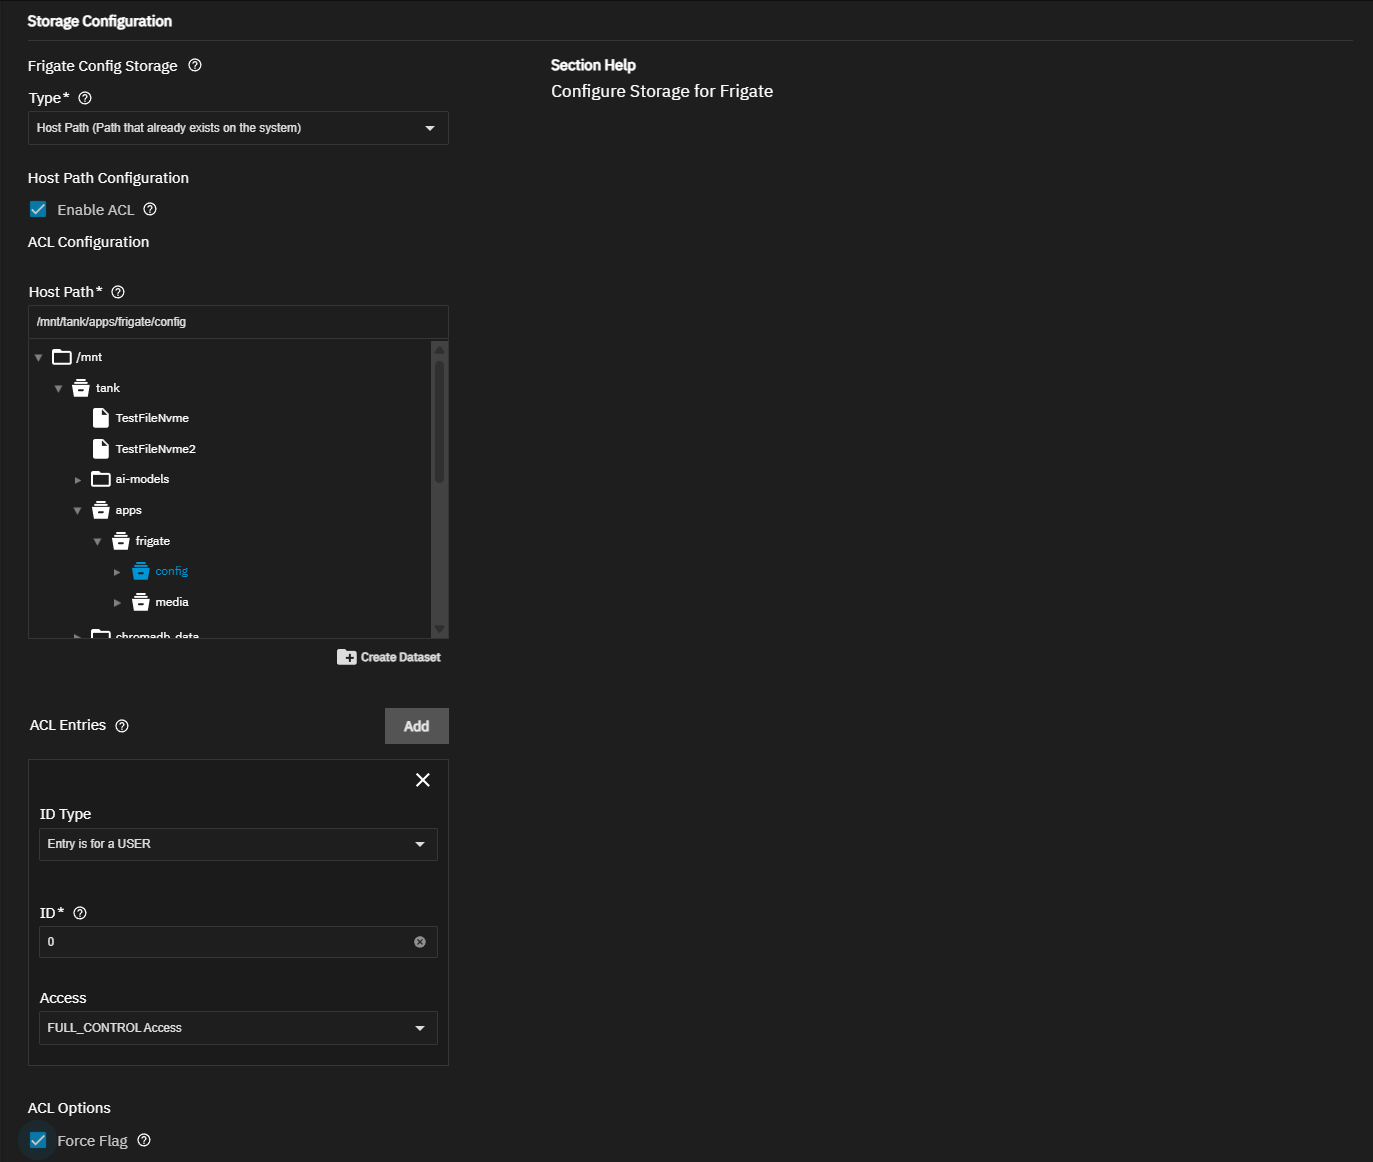This screenshot has width=1373, height=1162.
Task: Remove the ACL entry with the X
Action: click(423, 780)
